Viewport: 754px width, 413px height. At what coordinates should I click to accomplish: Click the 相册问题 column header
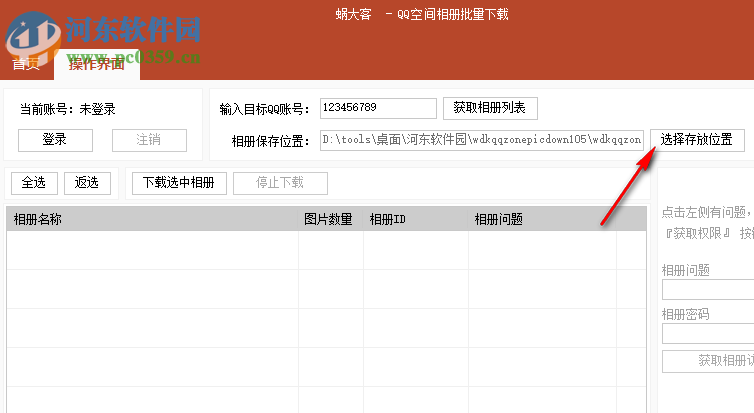click(x=542, y=219)
